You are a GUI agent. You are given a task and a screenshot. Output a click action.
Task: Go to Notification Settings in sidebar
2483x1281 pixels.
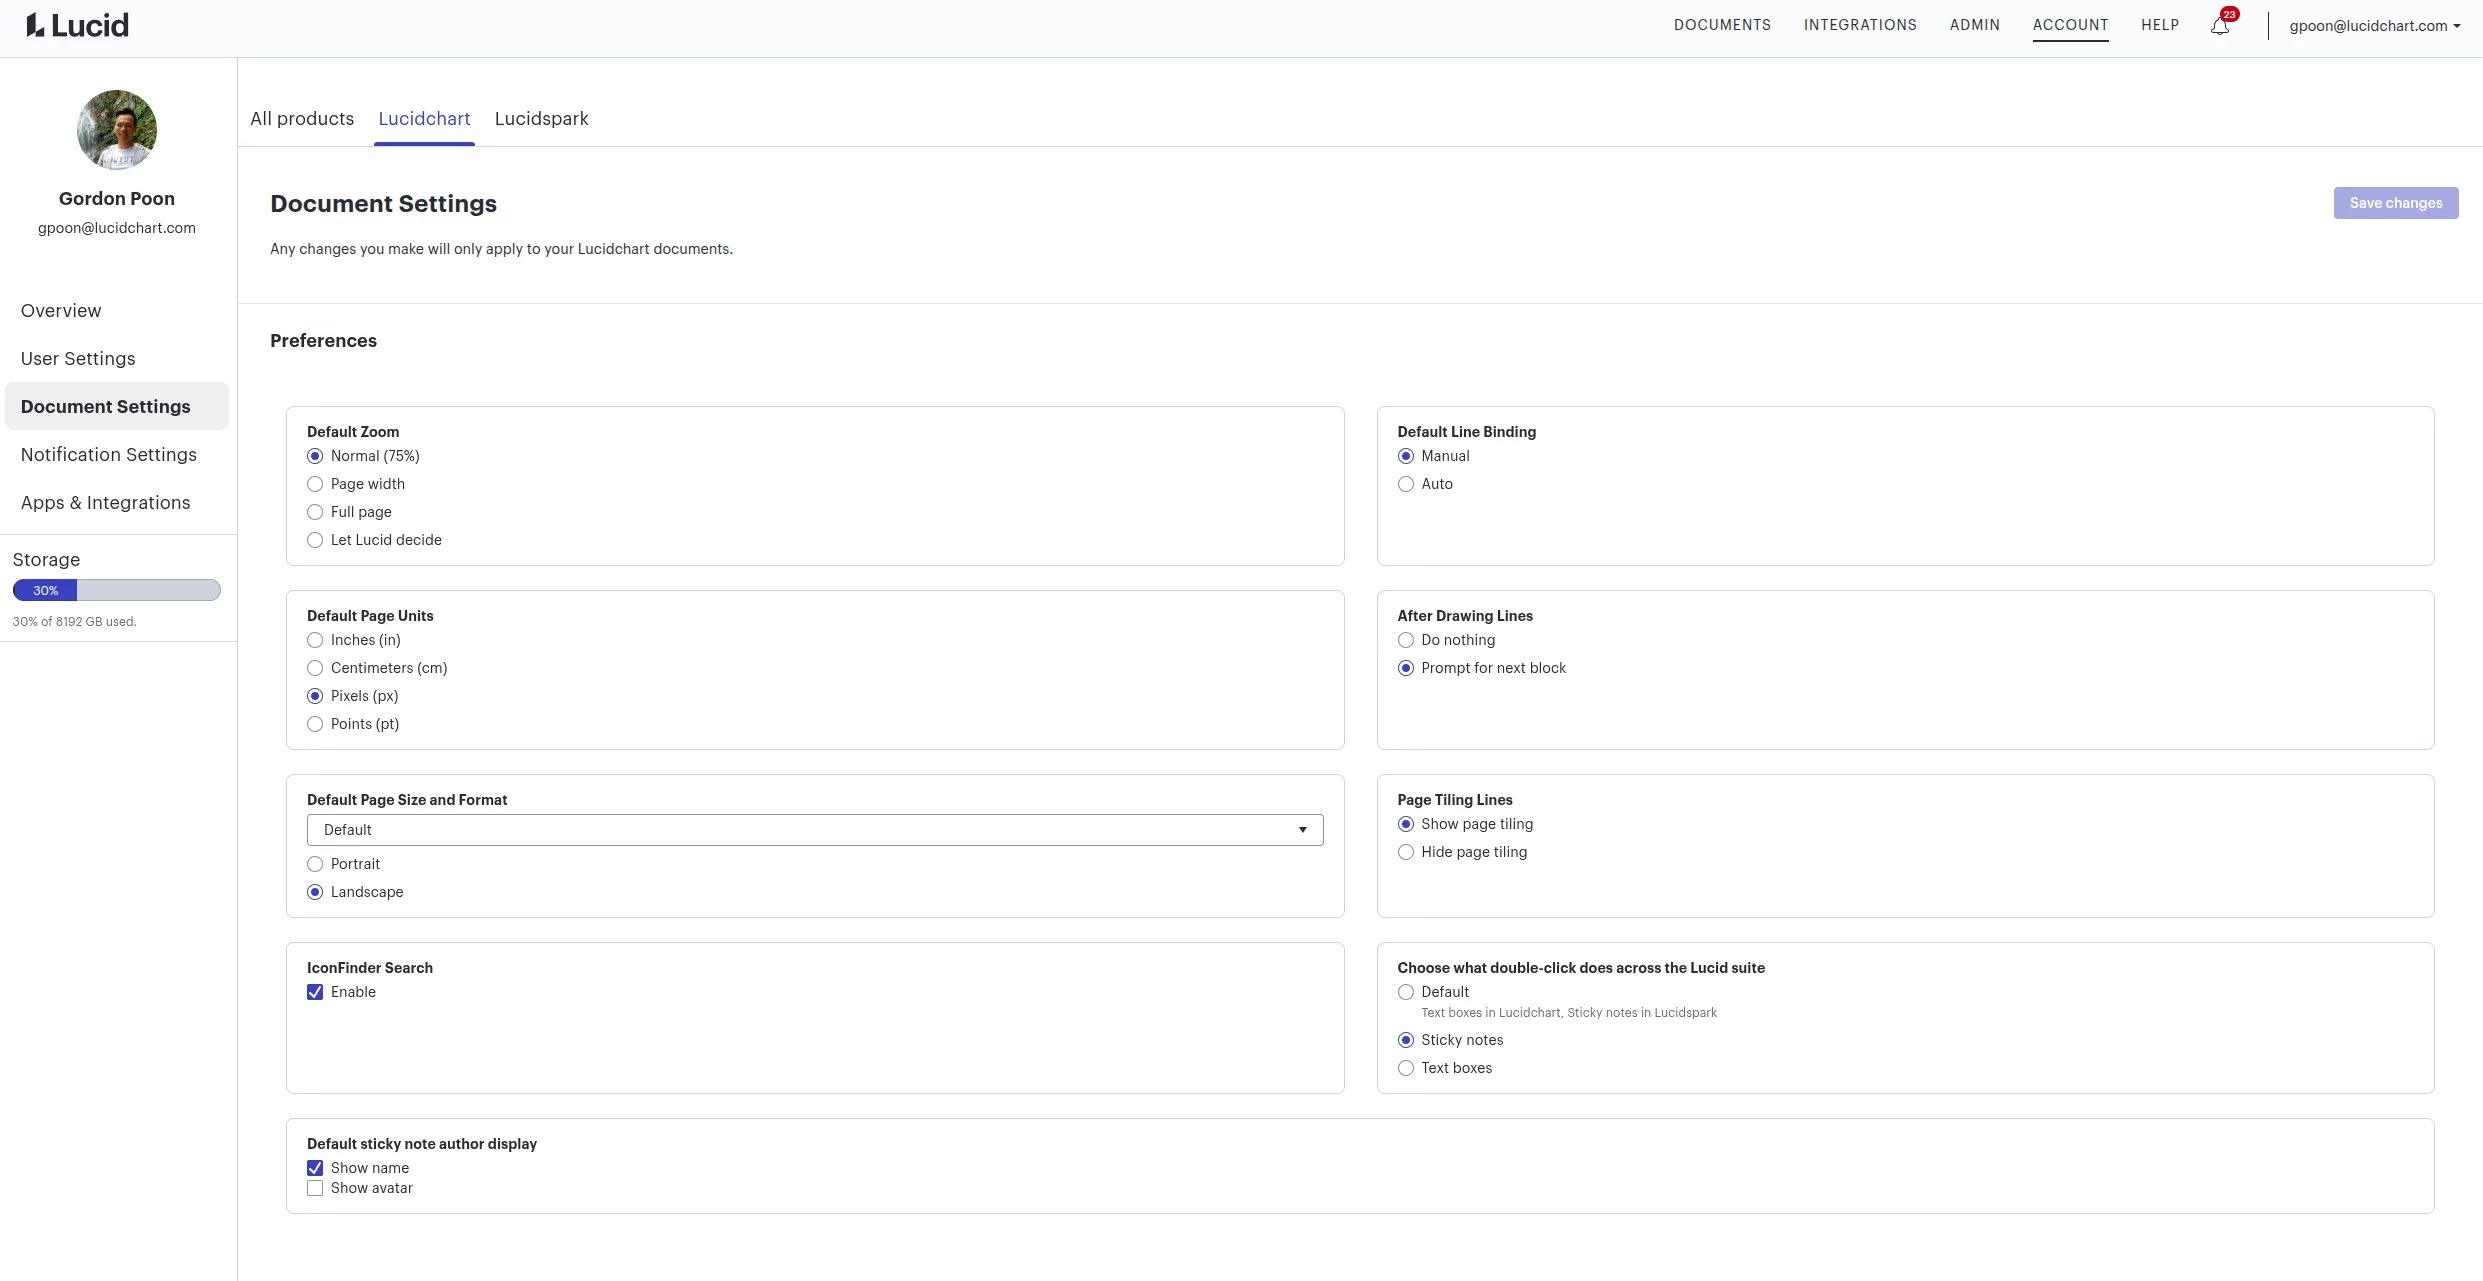[x=109, y=455]
